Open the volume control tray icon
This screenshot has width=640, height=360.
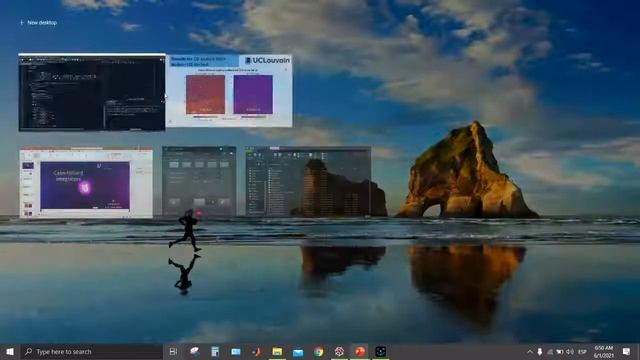[570, 351]
